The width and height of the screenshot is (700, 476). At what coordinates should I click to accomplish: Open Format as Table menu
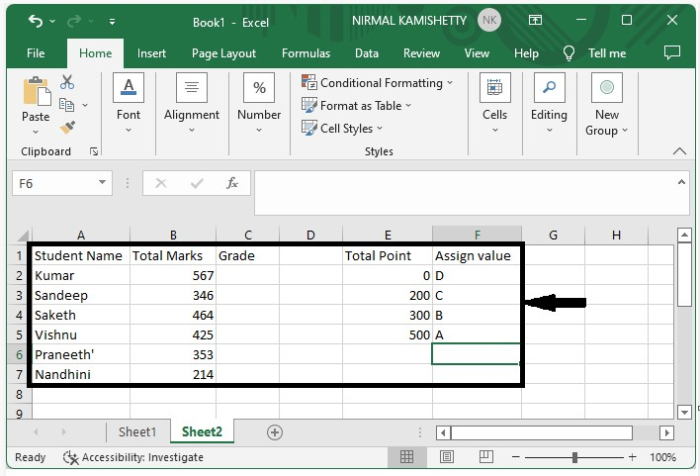[x=356, y=106]
